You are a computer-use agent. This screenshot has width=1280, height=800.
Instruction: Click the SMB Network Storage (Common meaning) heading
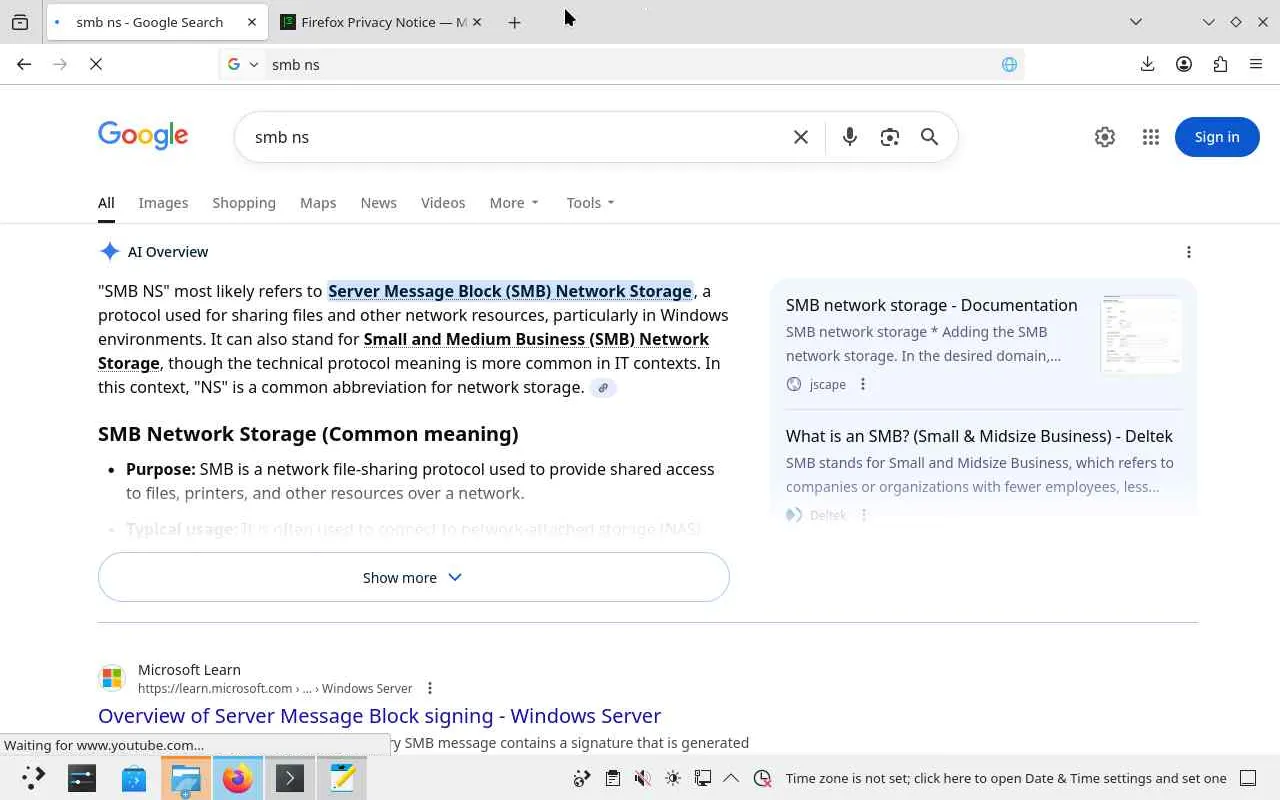[x=308, y=434]
